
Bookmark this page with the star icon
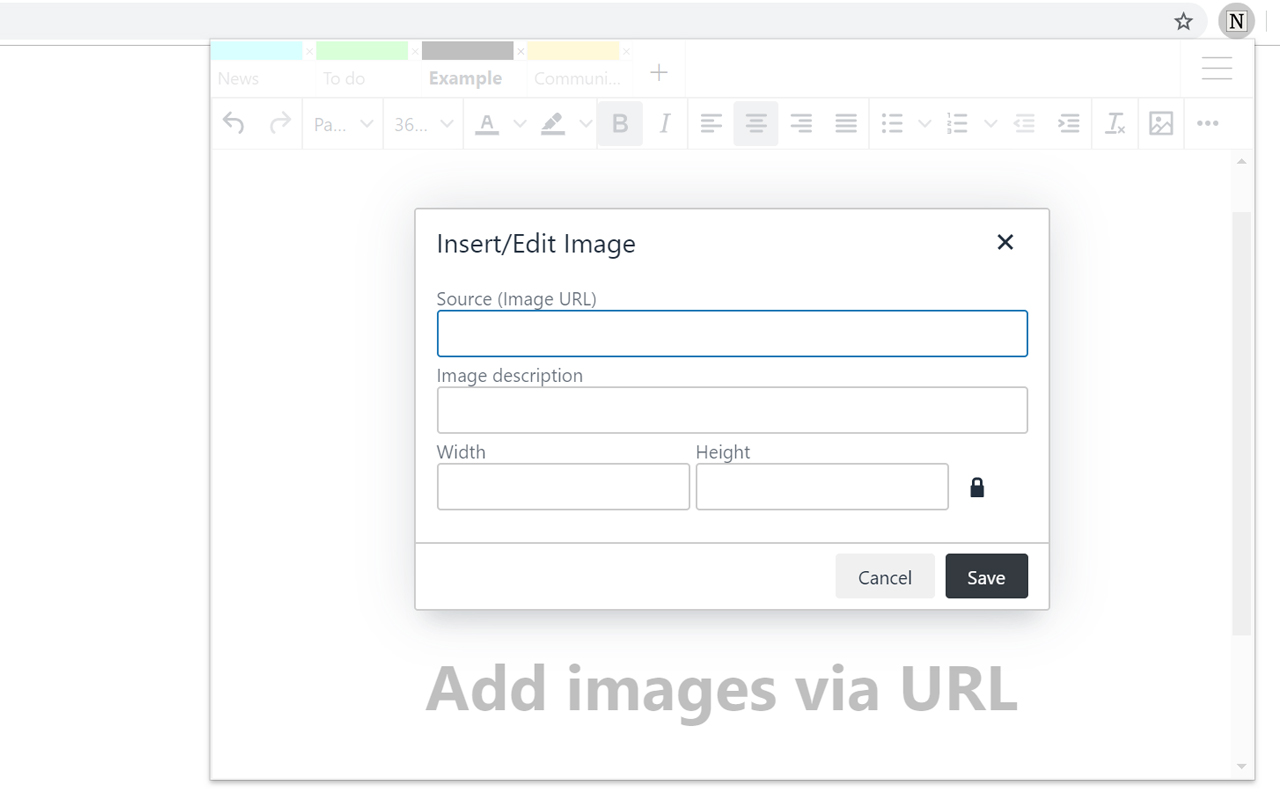(1183, 21)
